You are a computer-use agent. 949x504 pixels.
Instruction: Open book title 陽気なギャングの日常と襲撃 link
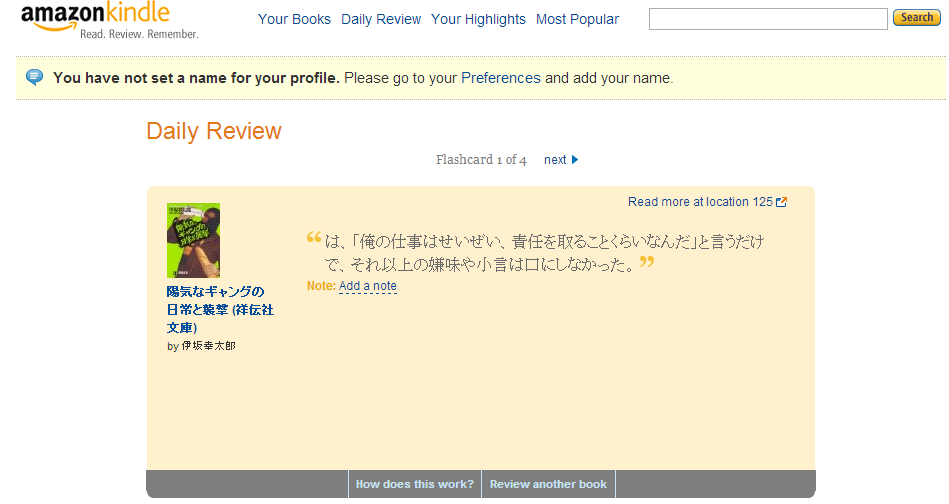[x=220, y=309]
